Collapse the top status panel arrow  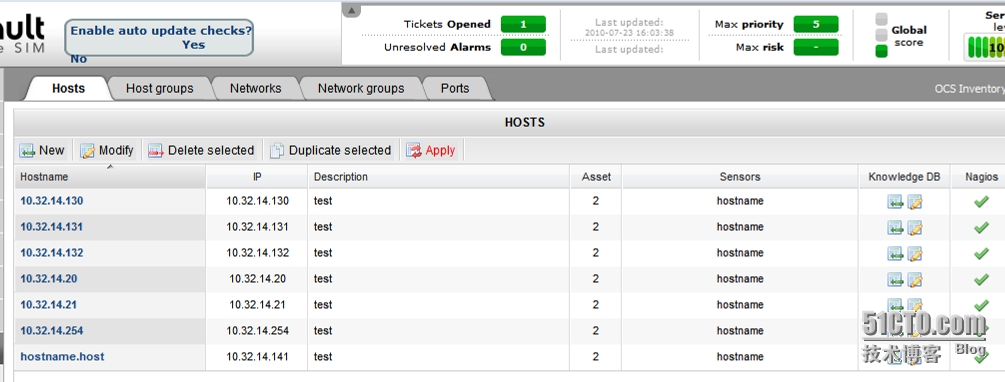pyautogui.click(x=352, y=11)
